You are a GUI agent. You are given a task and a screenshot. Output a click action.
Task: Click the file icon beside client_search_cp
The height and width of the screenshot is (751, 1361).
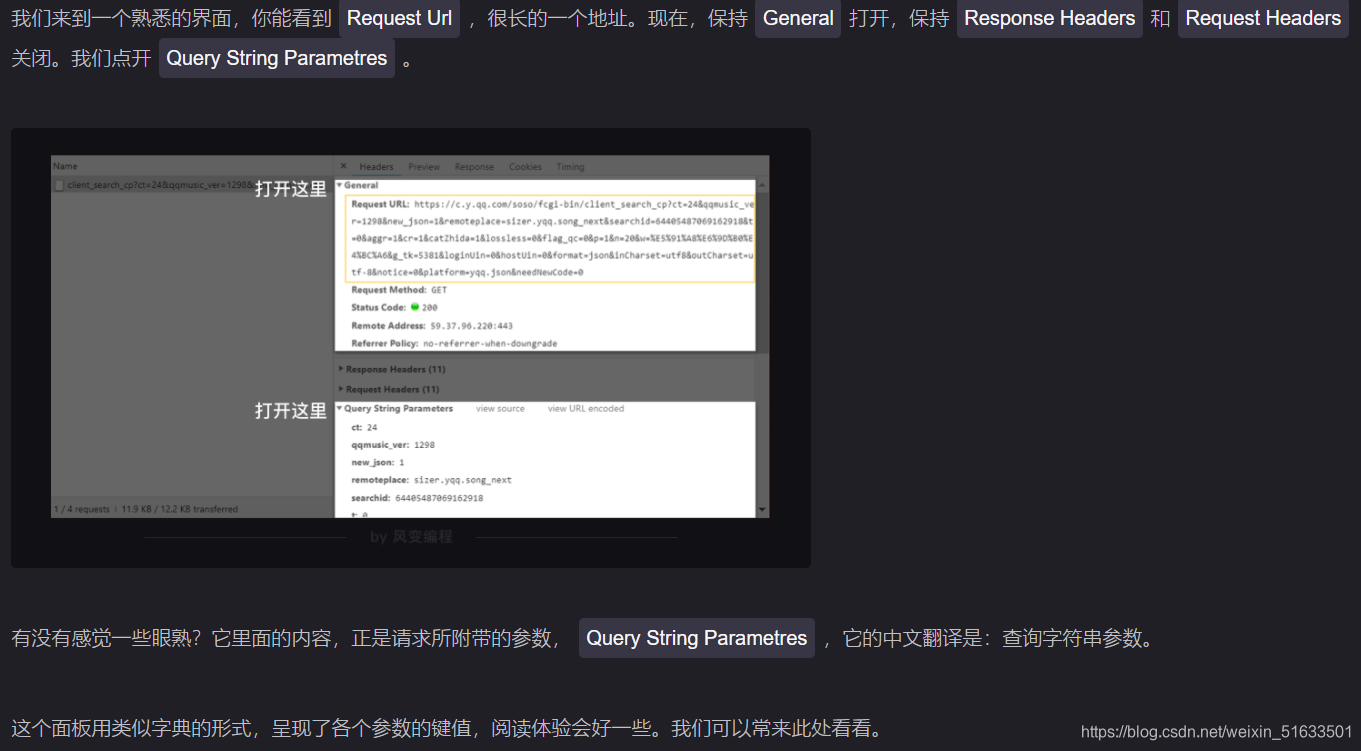[x=59, y=185]
